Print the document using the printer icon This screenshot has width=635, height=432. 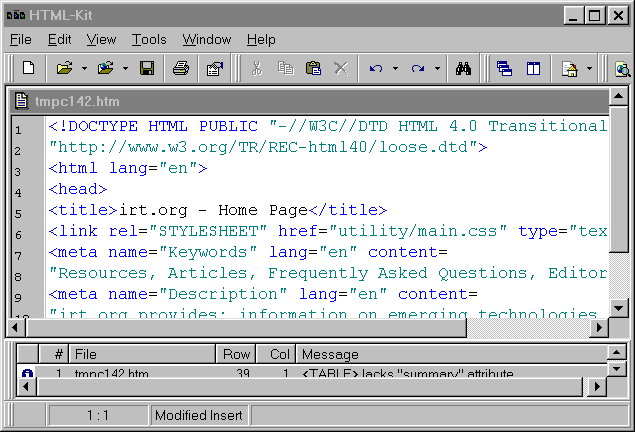coord(180,69)
